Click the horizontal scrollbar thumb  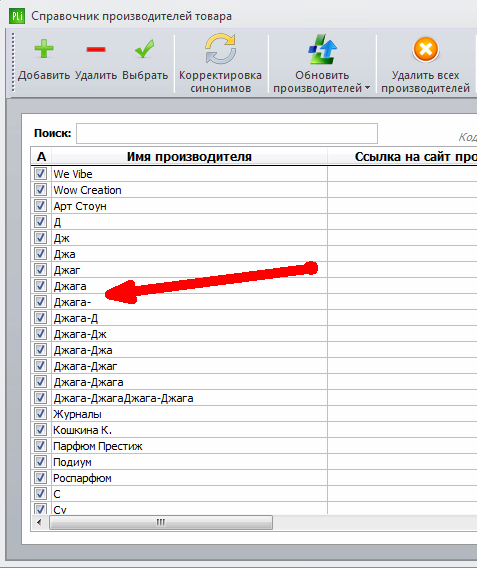[x=161, y=522]
